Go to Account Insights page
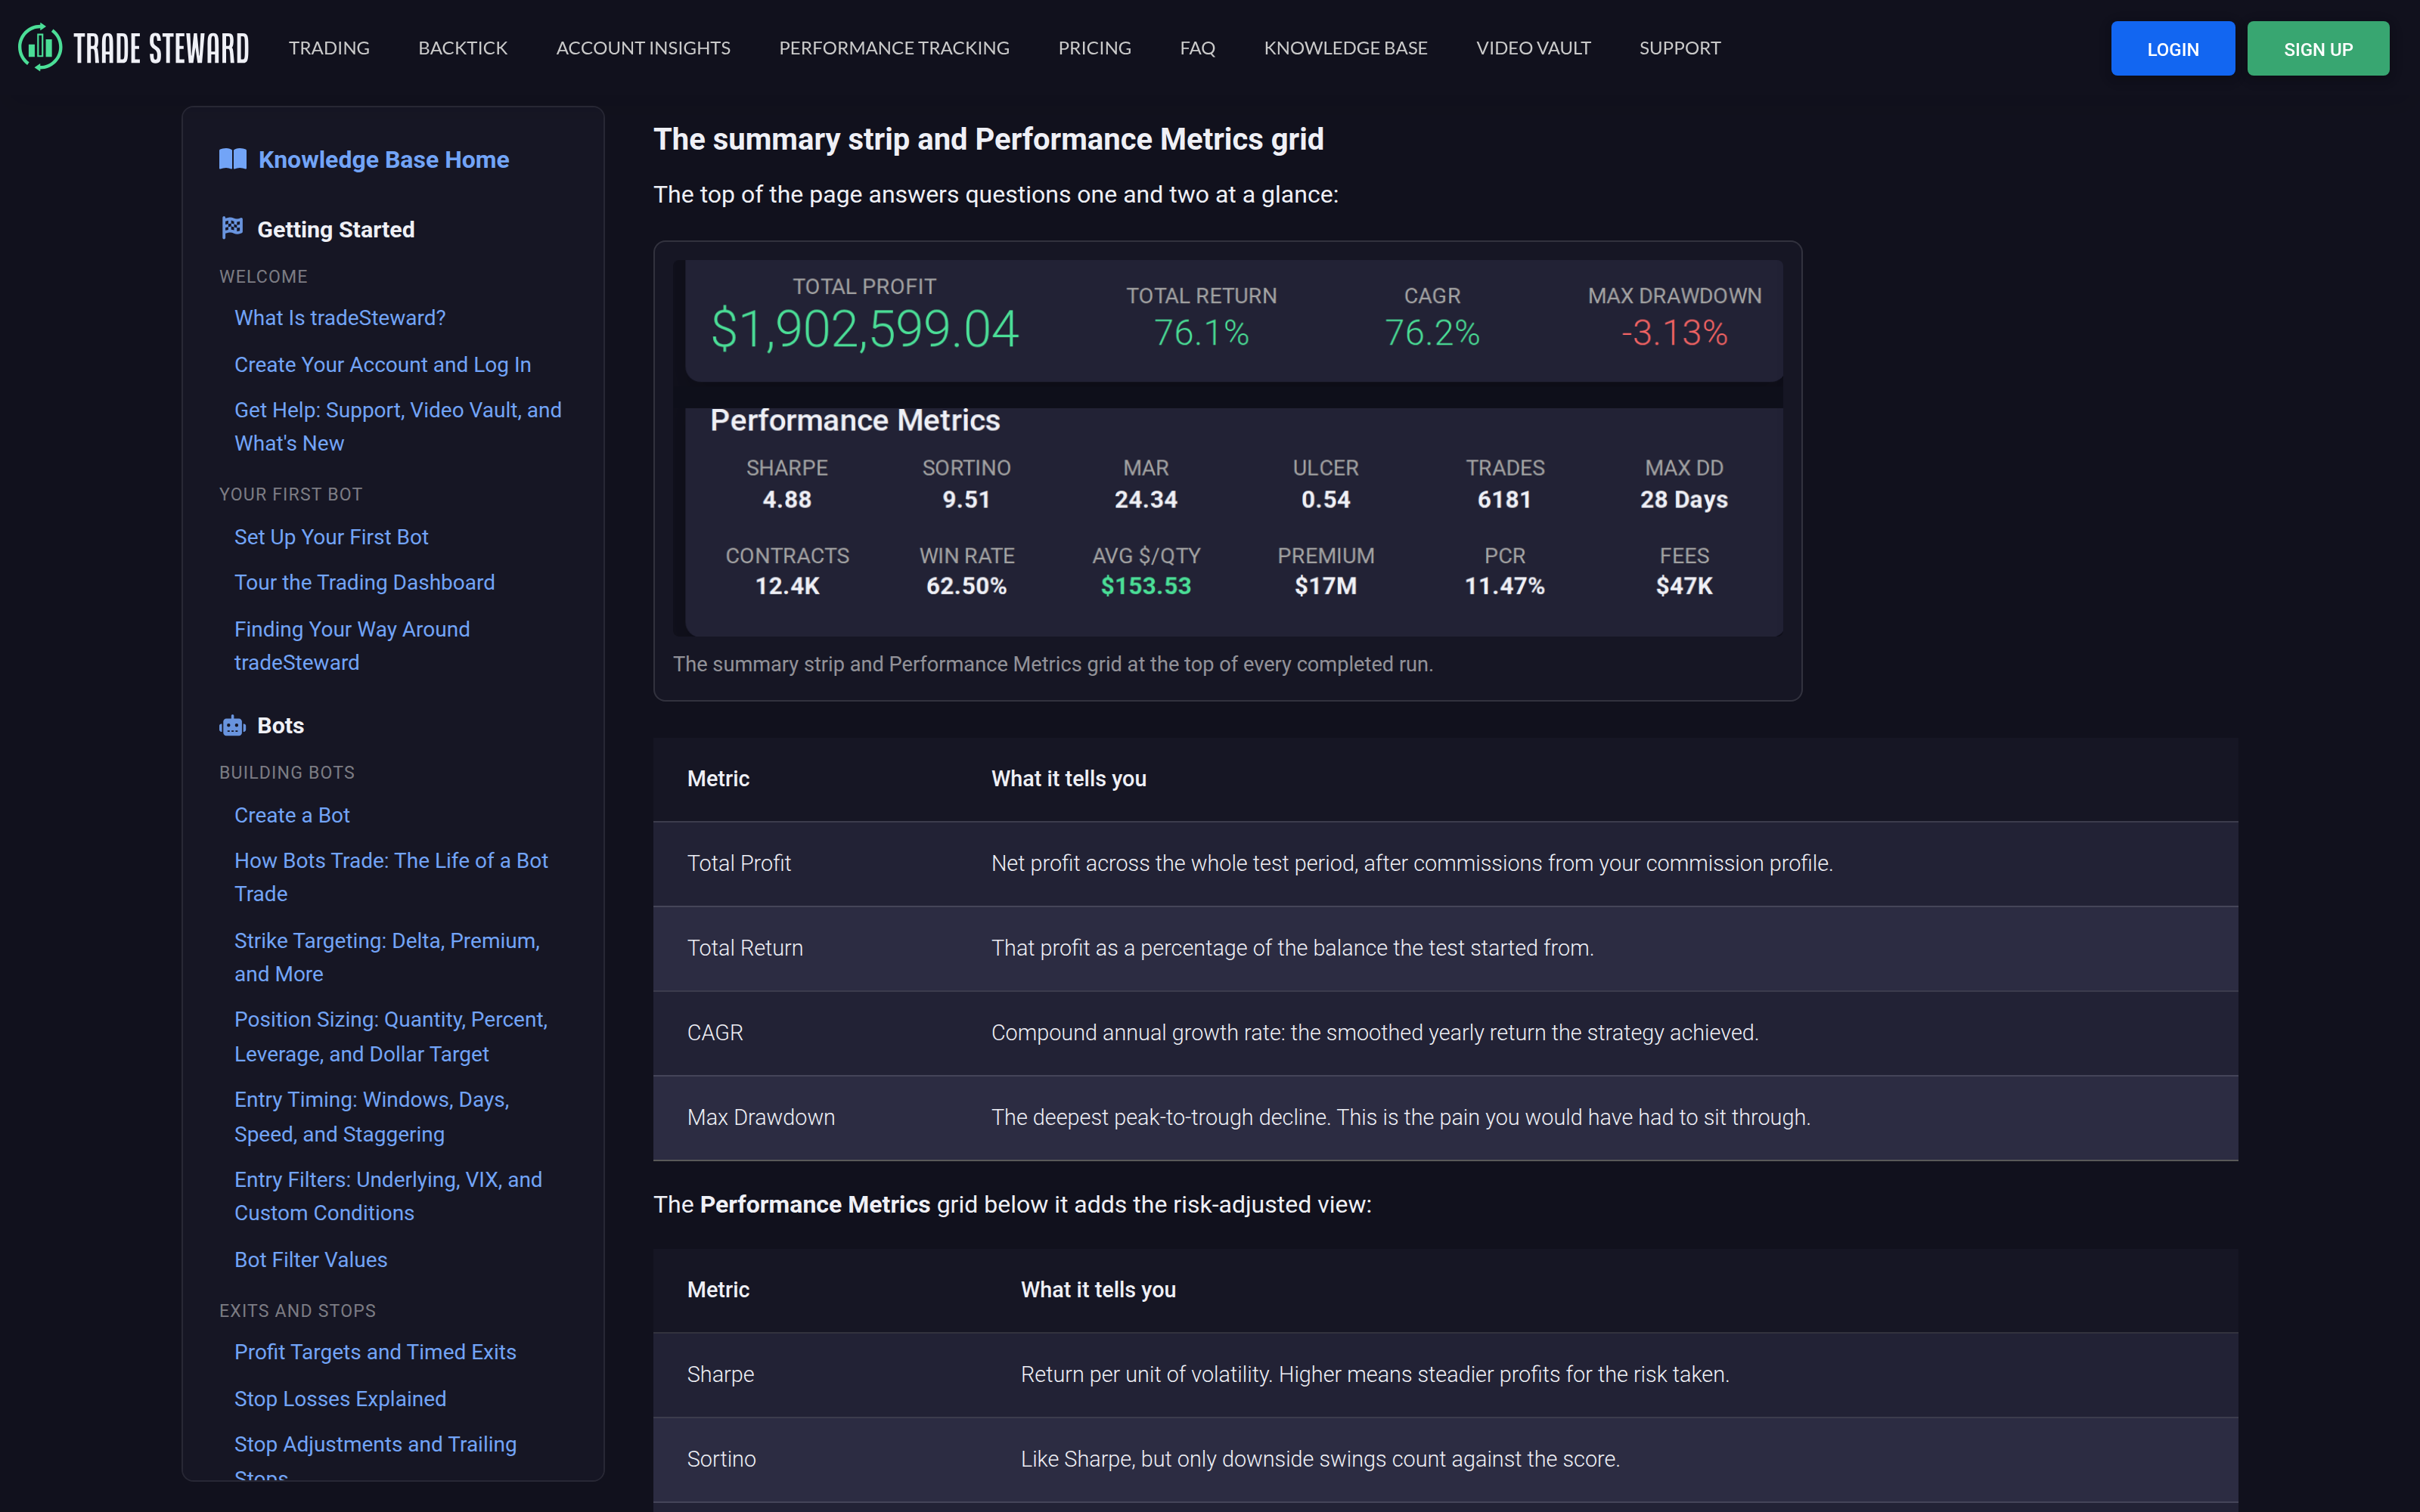The image size is (2420, 1512). 643,48
